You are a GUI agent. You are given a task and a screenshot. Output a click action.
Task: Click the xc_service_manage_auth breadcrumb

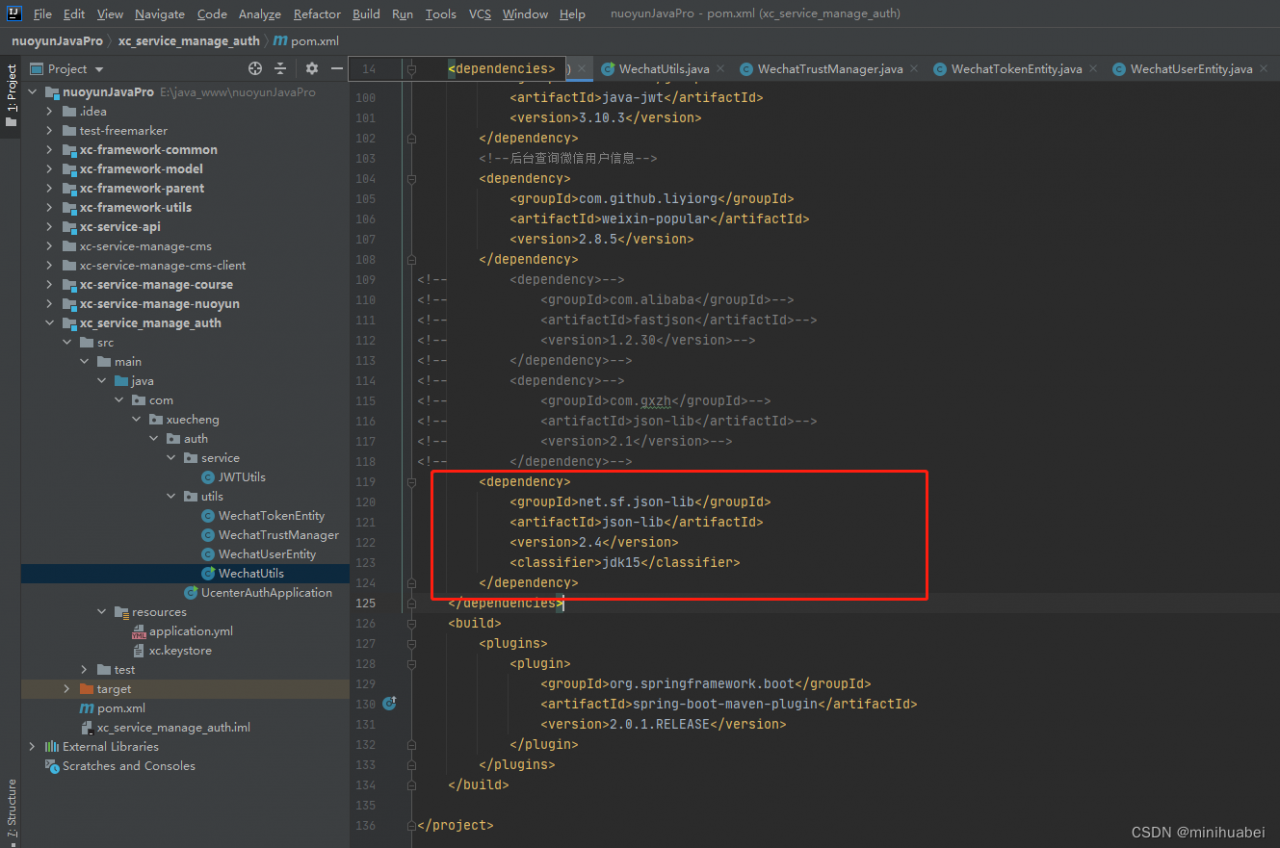pyautogui.click(x=188, y=41)
